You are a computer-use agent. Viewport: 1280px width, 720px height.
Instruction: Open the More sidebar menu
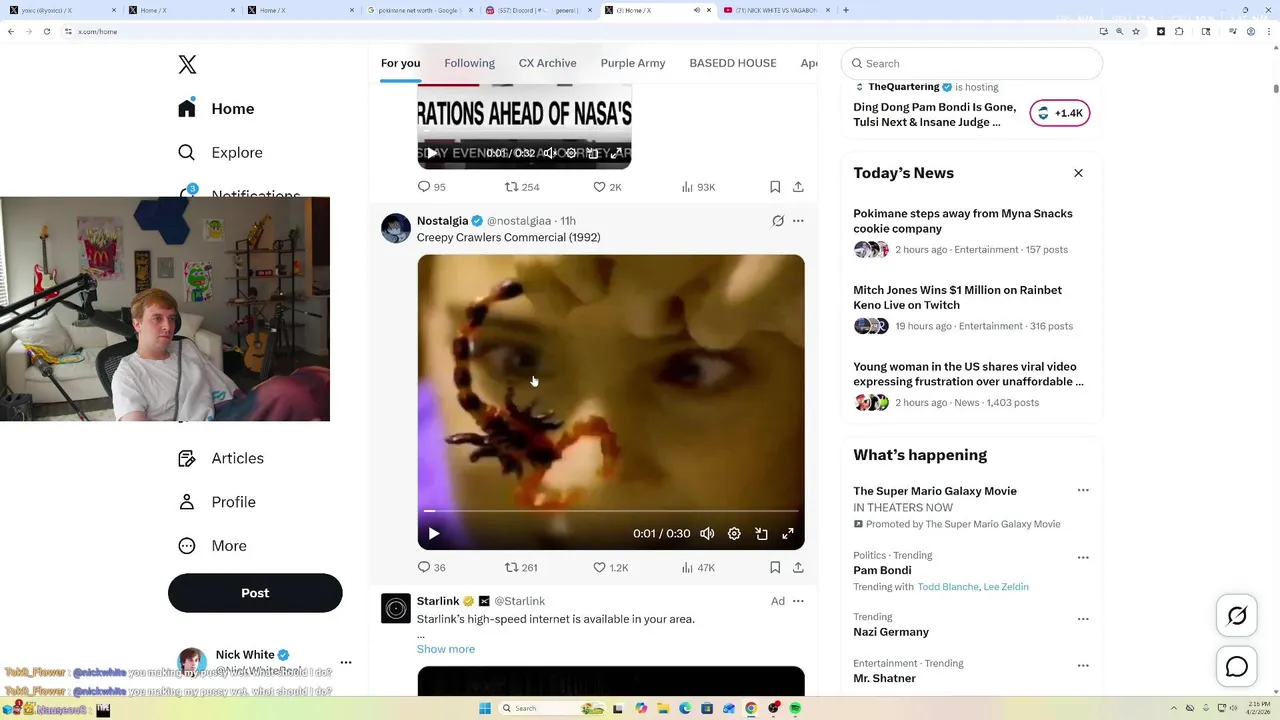click(x=212, y=546)
